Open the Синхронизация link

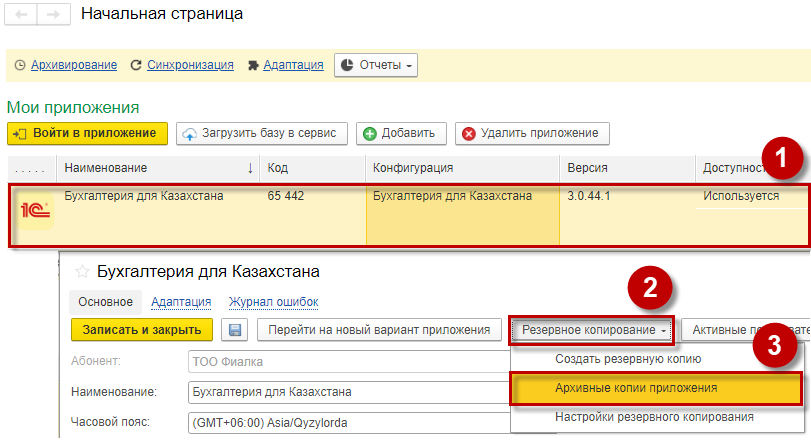(190, 65)
